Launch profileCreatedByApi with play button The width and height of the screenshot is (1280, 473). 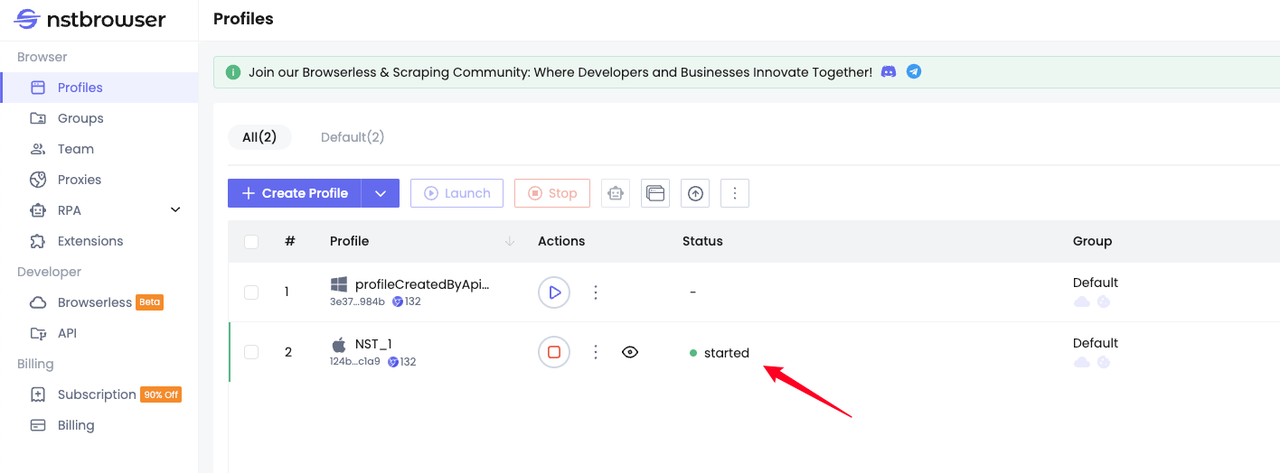[554, 292]
